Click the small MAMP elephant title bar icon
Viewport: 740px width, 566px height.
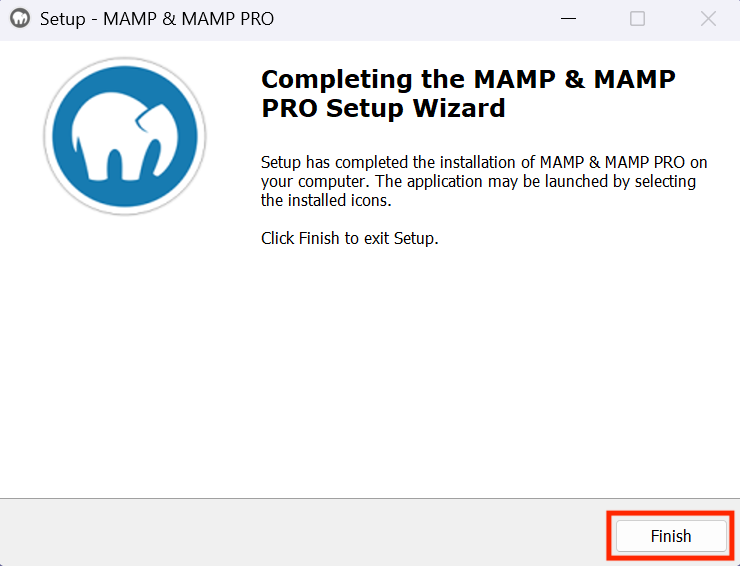(20, 19)
